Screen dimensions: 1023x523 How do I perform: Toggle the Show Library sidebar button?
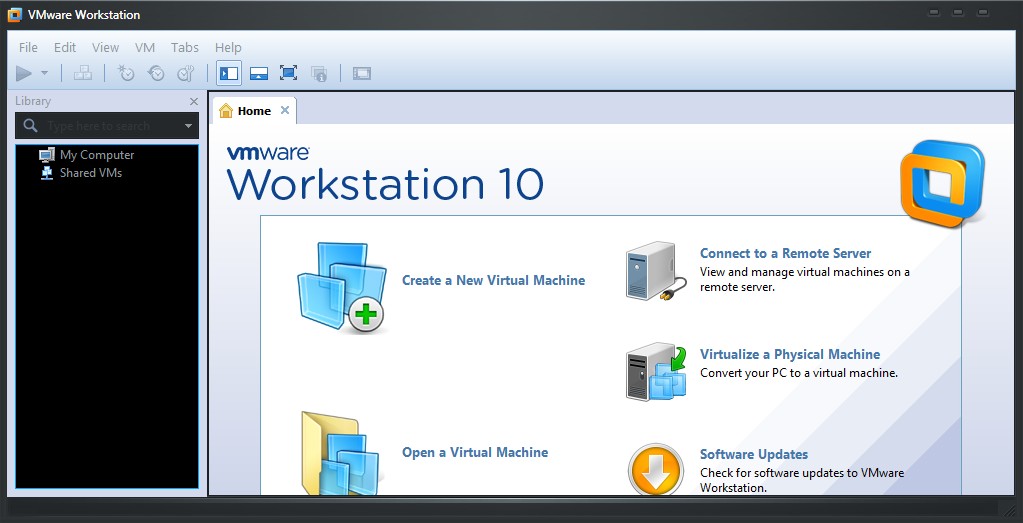(229, 73)
